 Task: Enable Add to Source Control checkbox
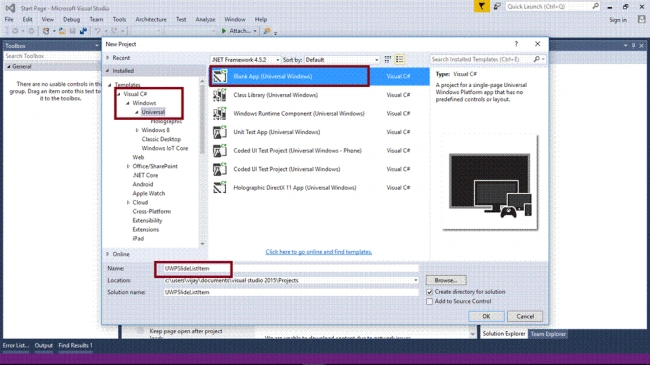coord(429,302)
